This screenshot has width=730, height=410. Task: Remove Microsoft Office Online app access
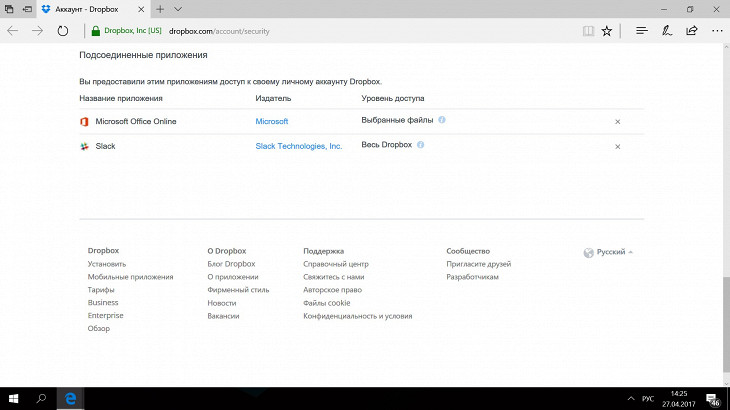pos(617,121)
